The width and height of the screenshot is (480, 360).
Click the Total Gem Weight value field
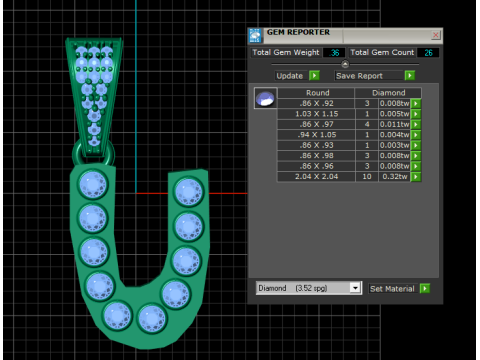334,53
